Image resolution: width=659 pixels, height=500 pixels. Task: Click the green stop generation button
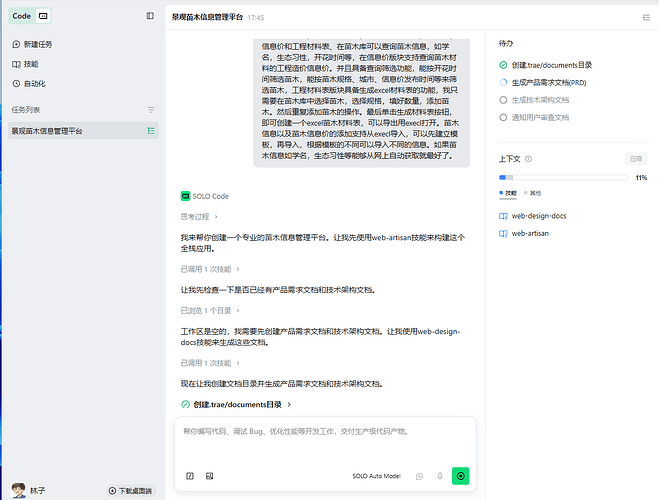pos(461,476)
